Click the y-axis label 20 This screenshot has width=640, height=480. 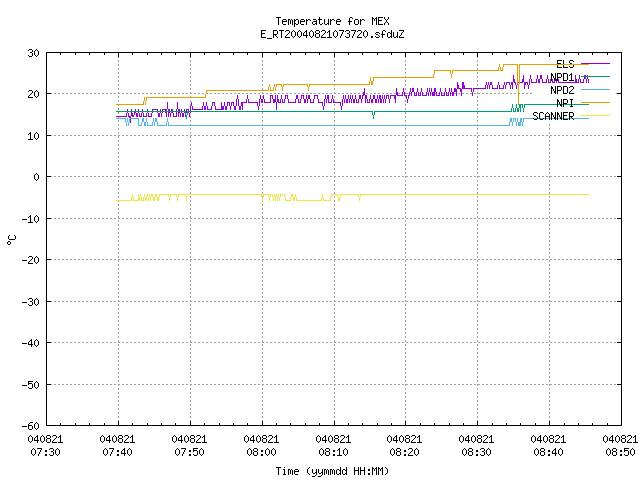coord(33,94)
